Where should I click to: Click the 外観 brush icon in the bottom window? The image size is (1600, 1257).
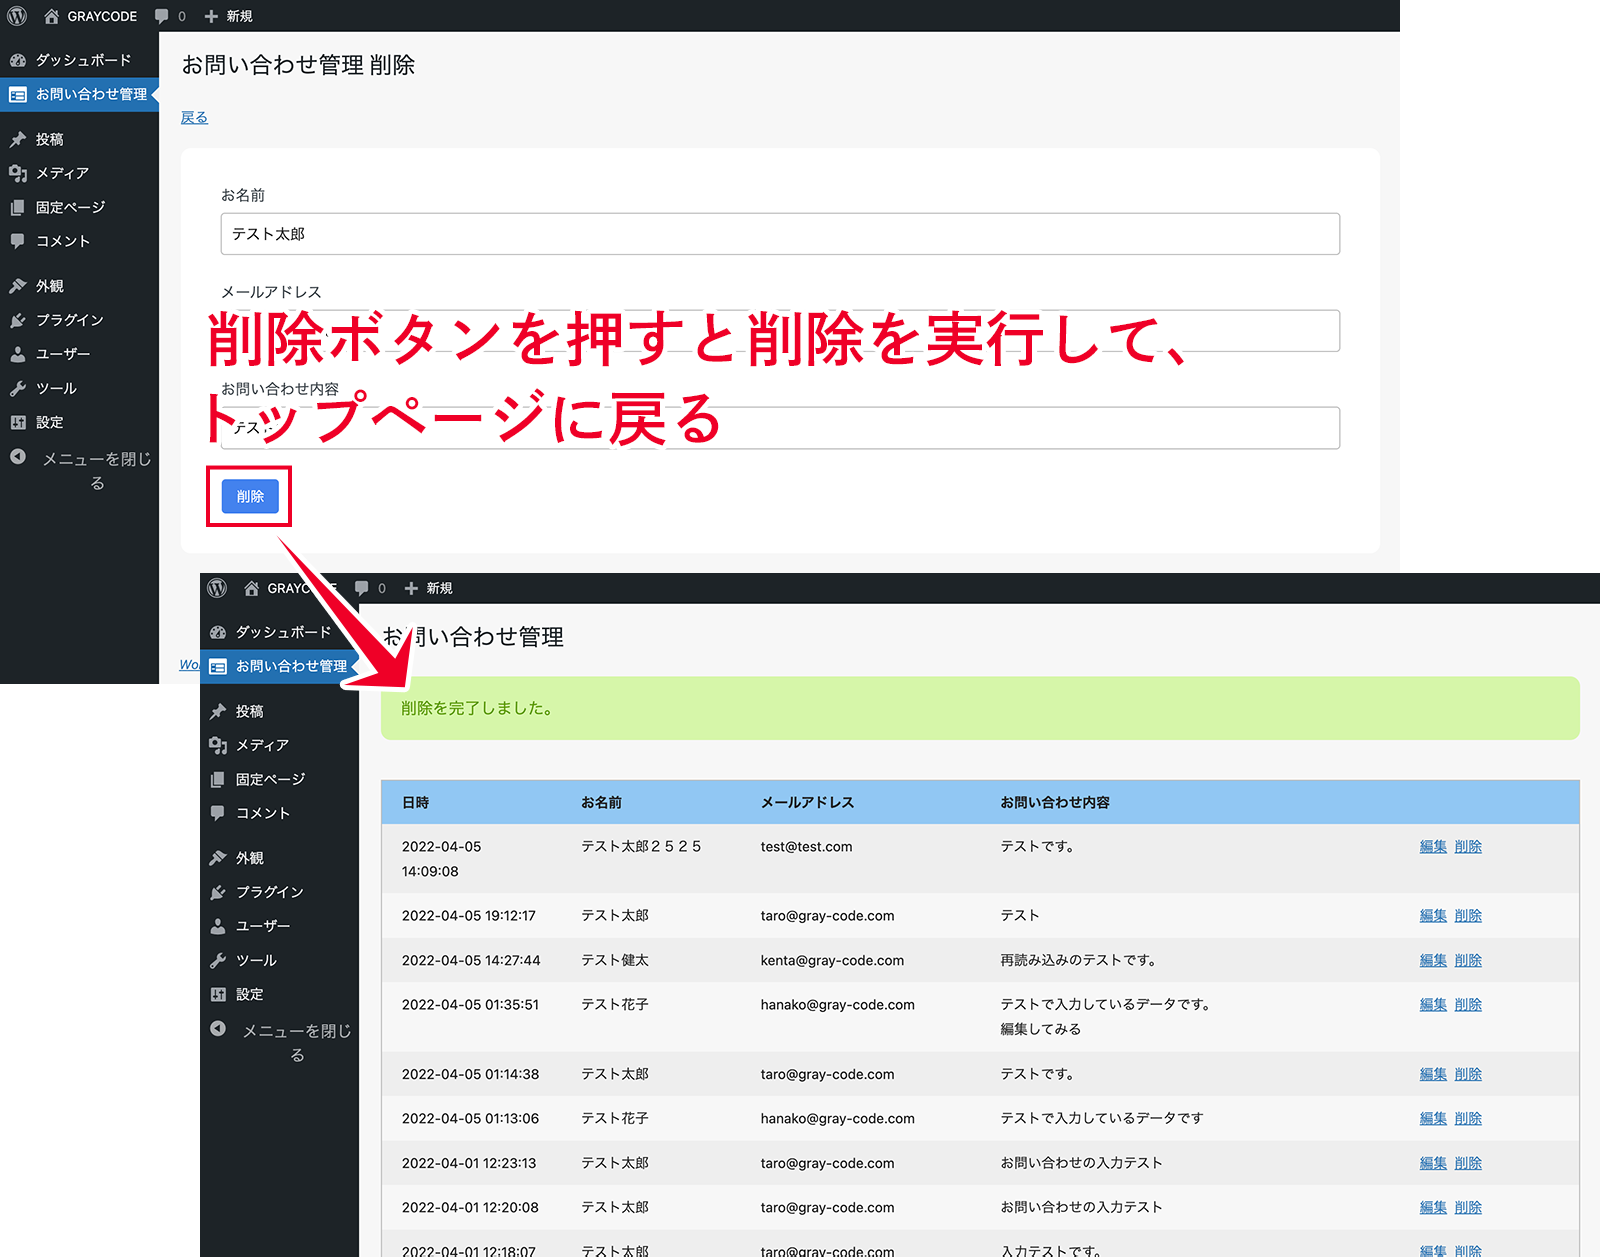218,858
